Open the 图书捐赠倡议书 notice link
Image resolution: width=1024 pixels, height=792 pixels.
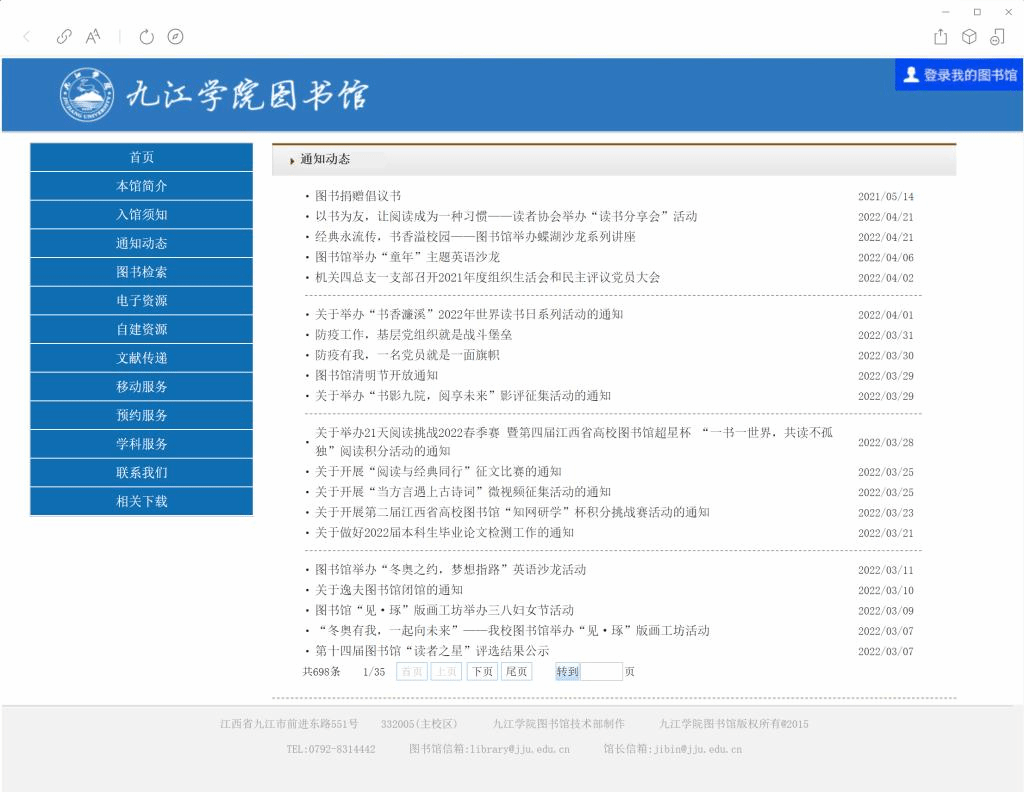pyautogui.click(x=358, y=196)
